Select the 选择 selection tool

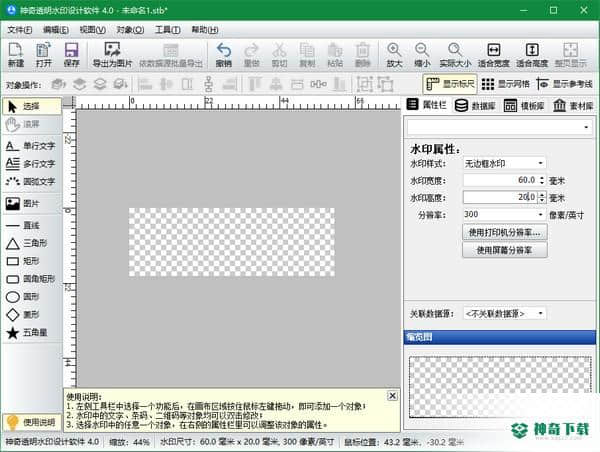coord(32,106)
